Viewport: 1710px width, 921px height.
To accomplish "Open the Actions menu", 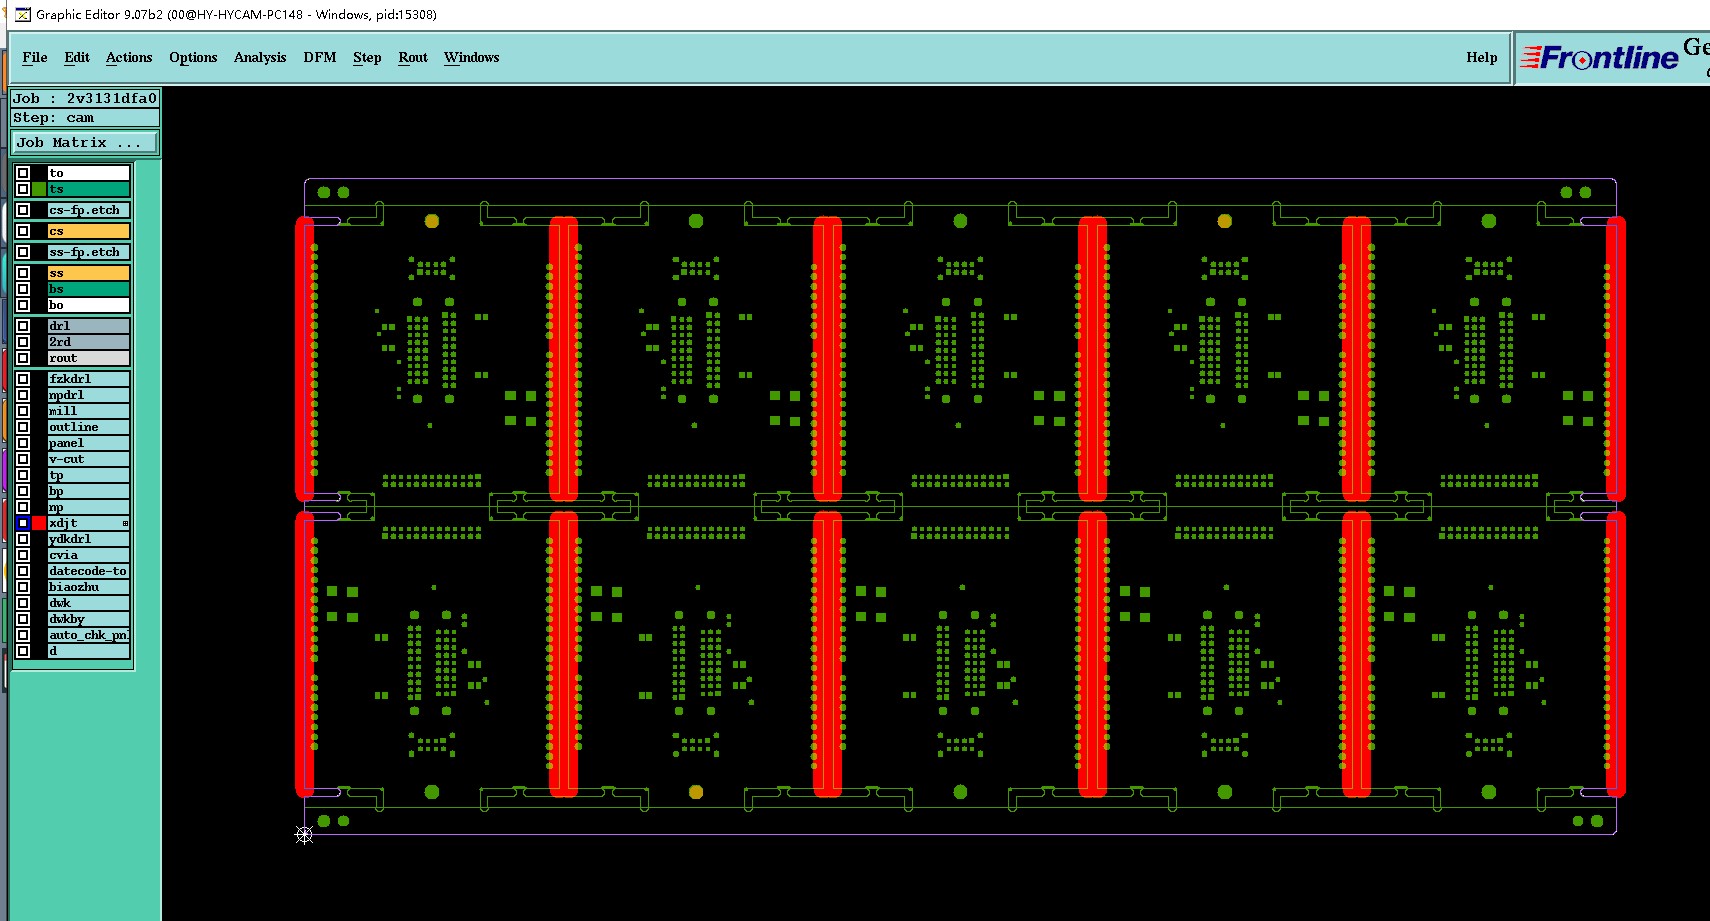I will point(129,57).
